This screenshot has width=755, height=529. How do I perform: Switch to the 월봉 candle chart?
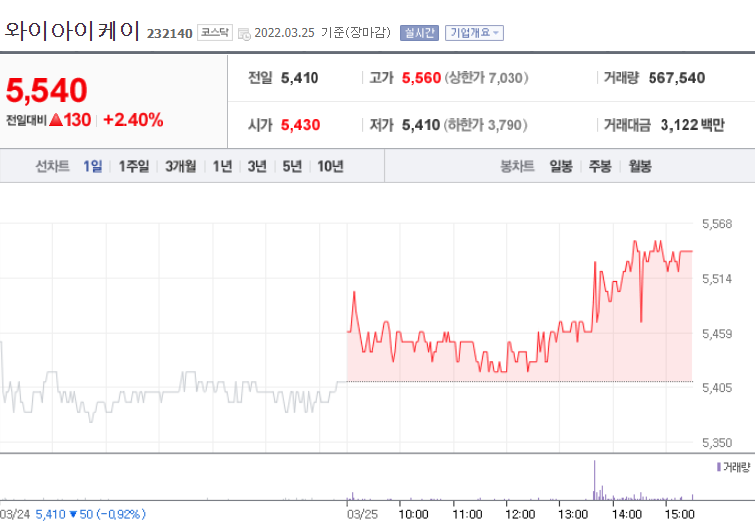point(640,166)
